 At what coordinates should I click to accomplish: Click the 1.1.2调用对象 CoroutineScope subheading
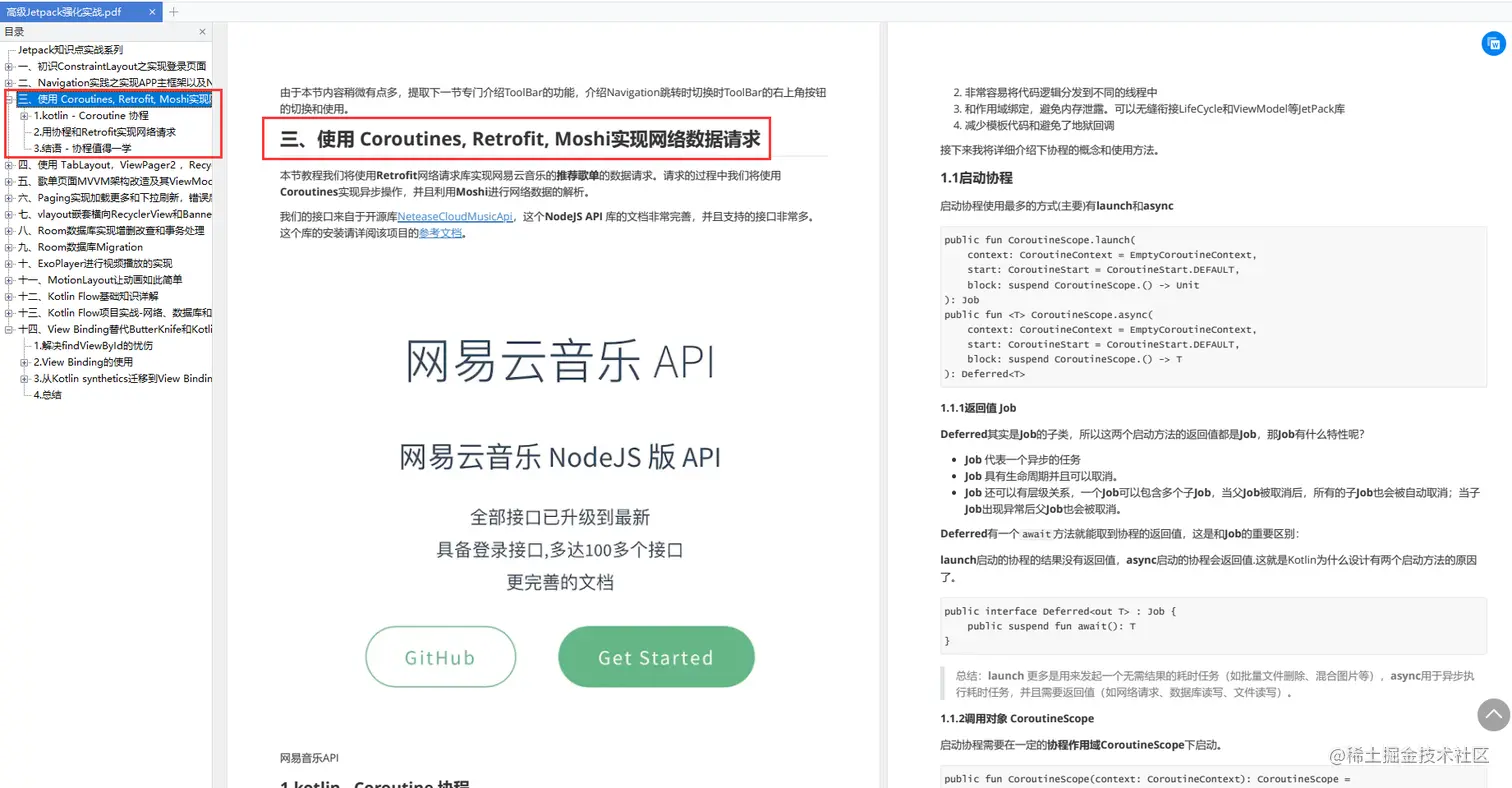1017,718
